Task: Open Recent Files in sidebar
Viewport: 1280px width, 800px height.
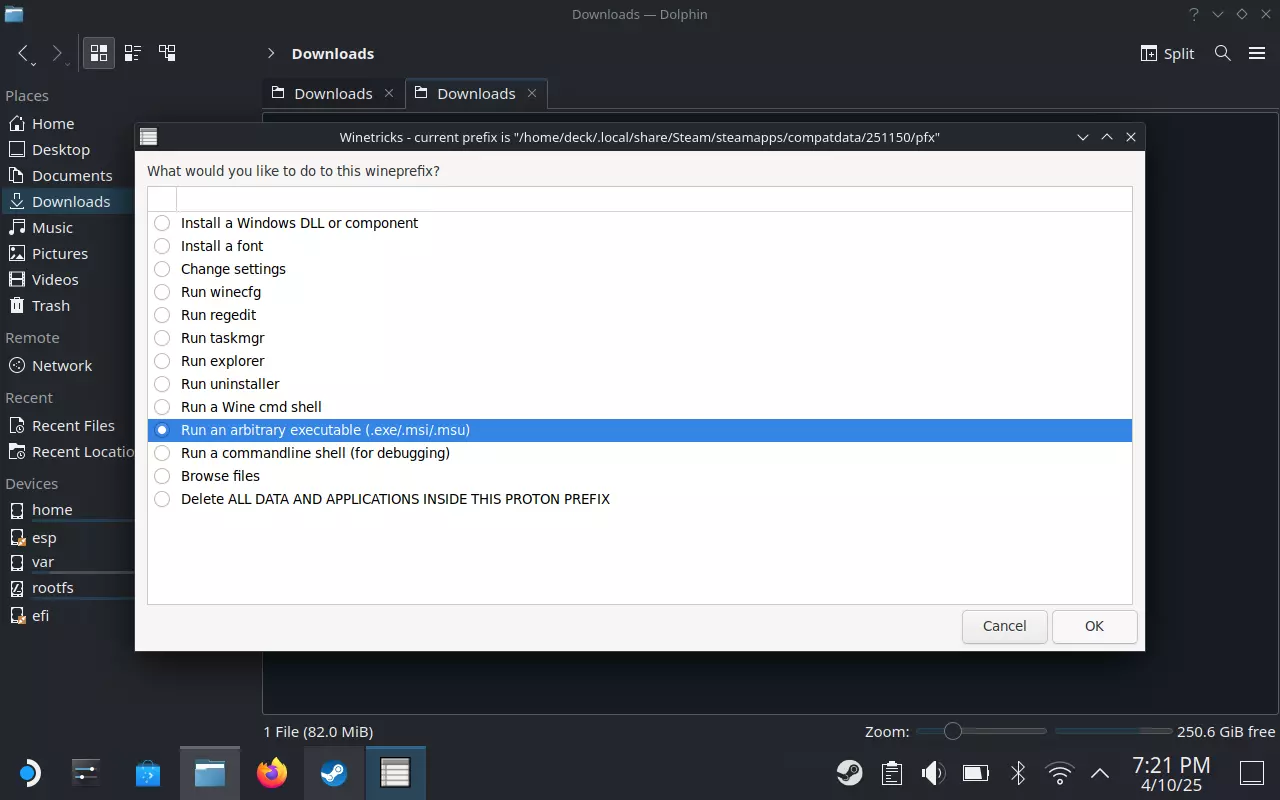Action: [67, 426]
